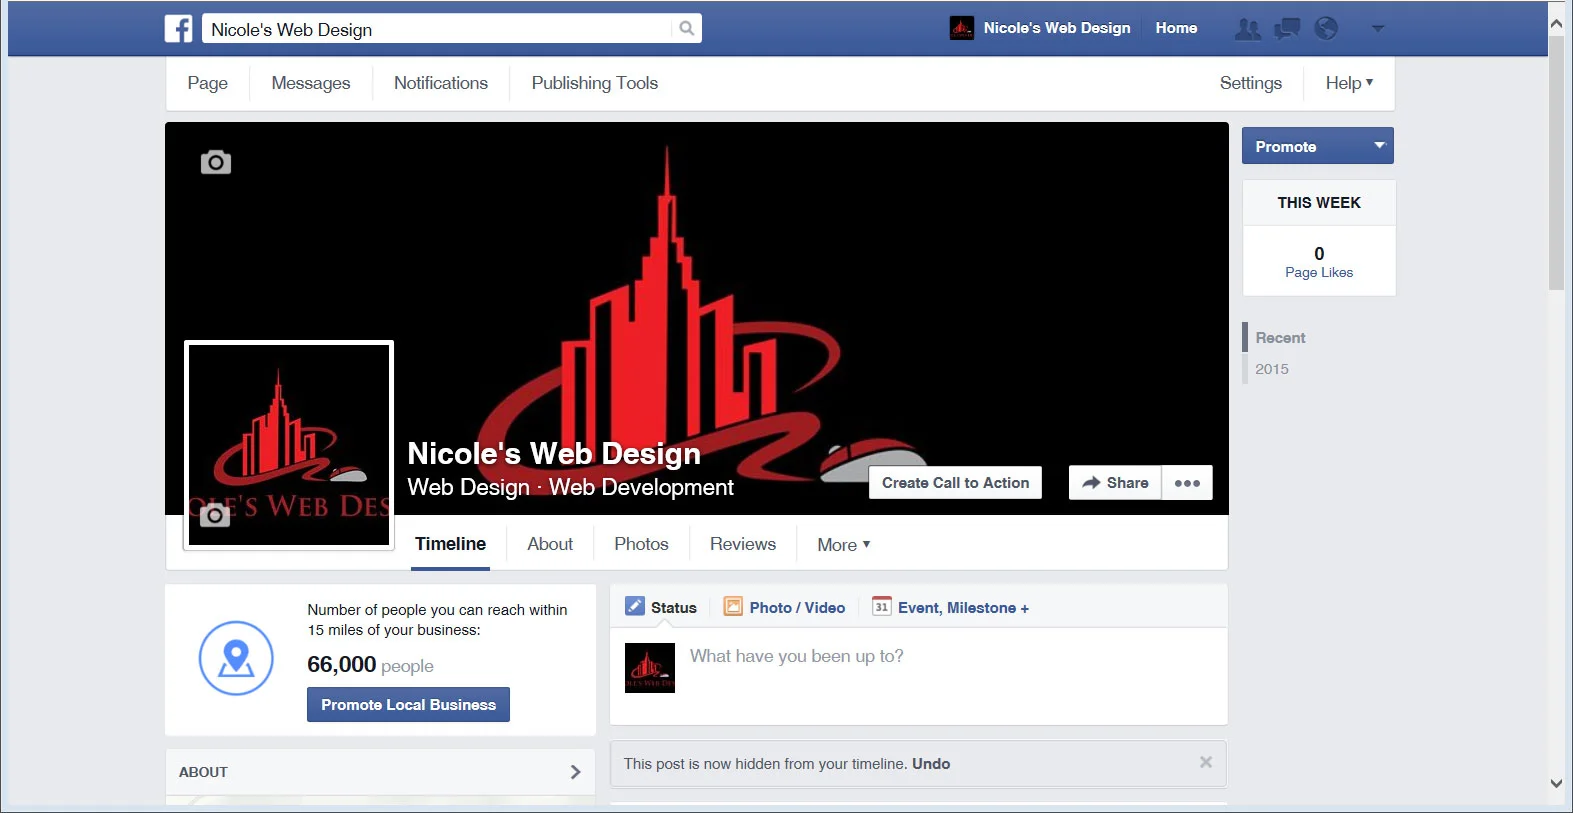Open account menu arrow in top bar

pyautogui.click(x=1378, y=29)
